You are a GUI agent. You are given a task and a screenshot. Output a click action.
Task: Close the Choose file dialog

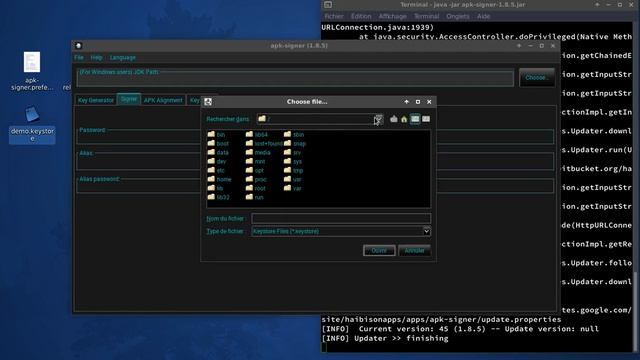tap(429, 102)
